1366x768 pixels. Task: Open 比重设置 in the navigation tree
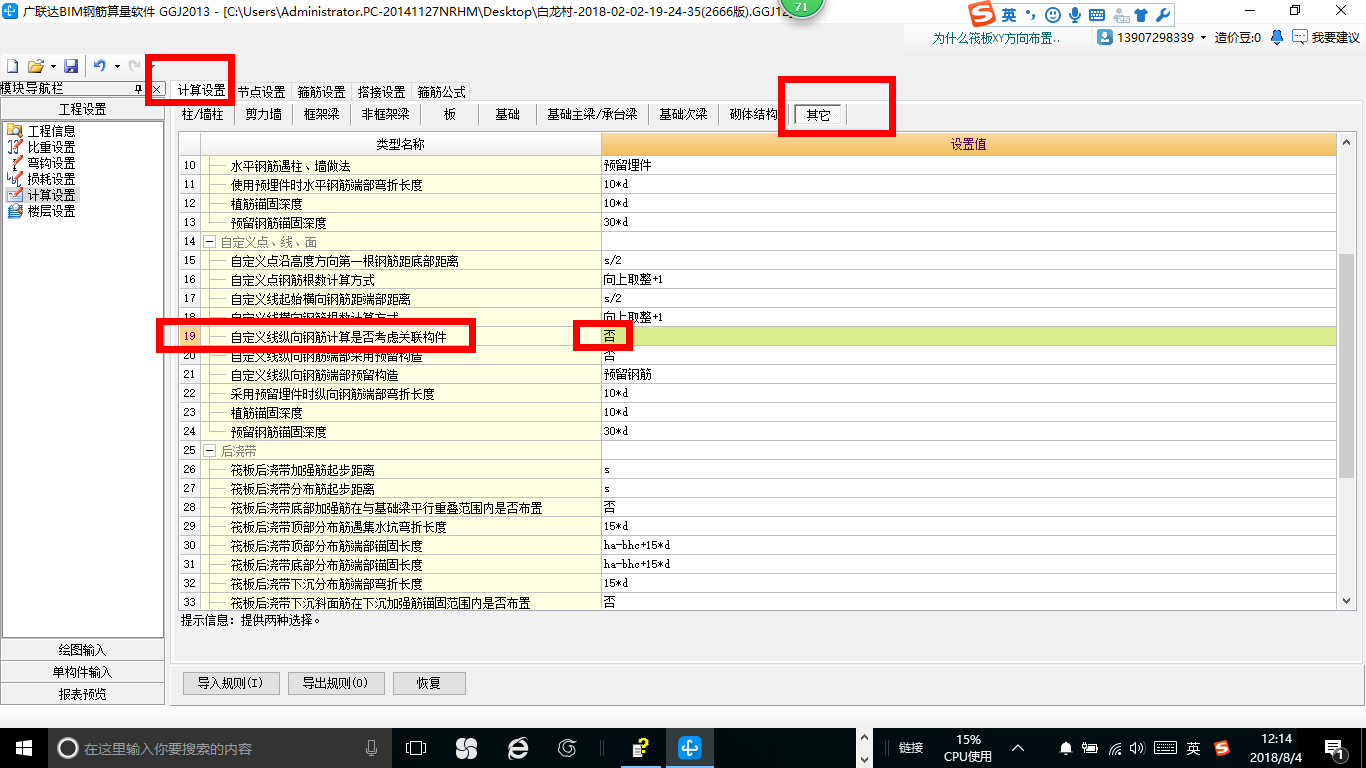[x=51, y=147]
